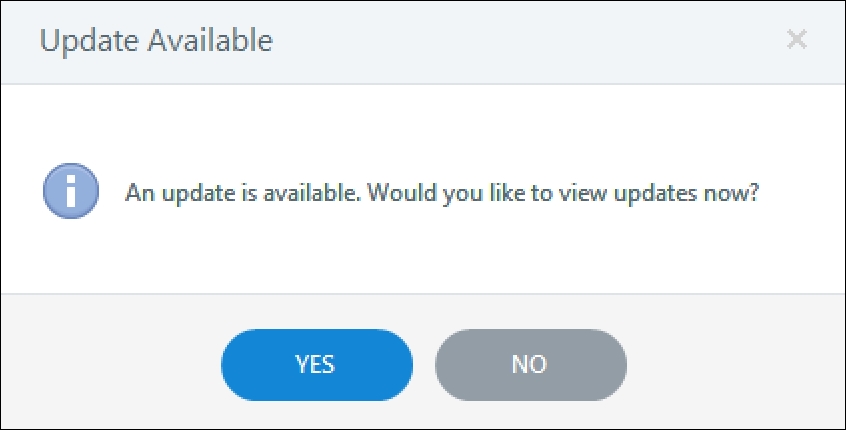Viewport: 846px width, 430px height.
Task: Tap the info icon left of the message
Action: point(71,191)
